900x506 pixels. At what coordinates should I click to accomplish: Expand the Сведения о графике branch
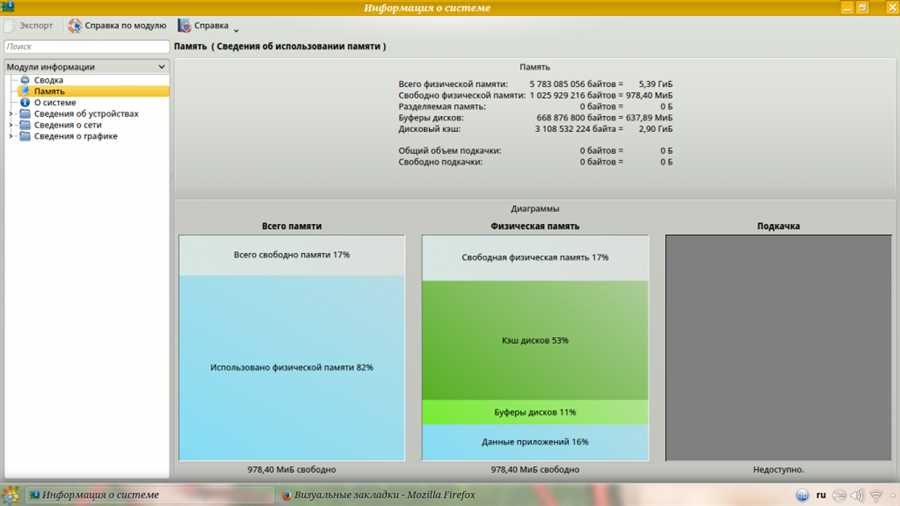coord(11,136)
